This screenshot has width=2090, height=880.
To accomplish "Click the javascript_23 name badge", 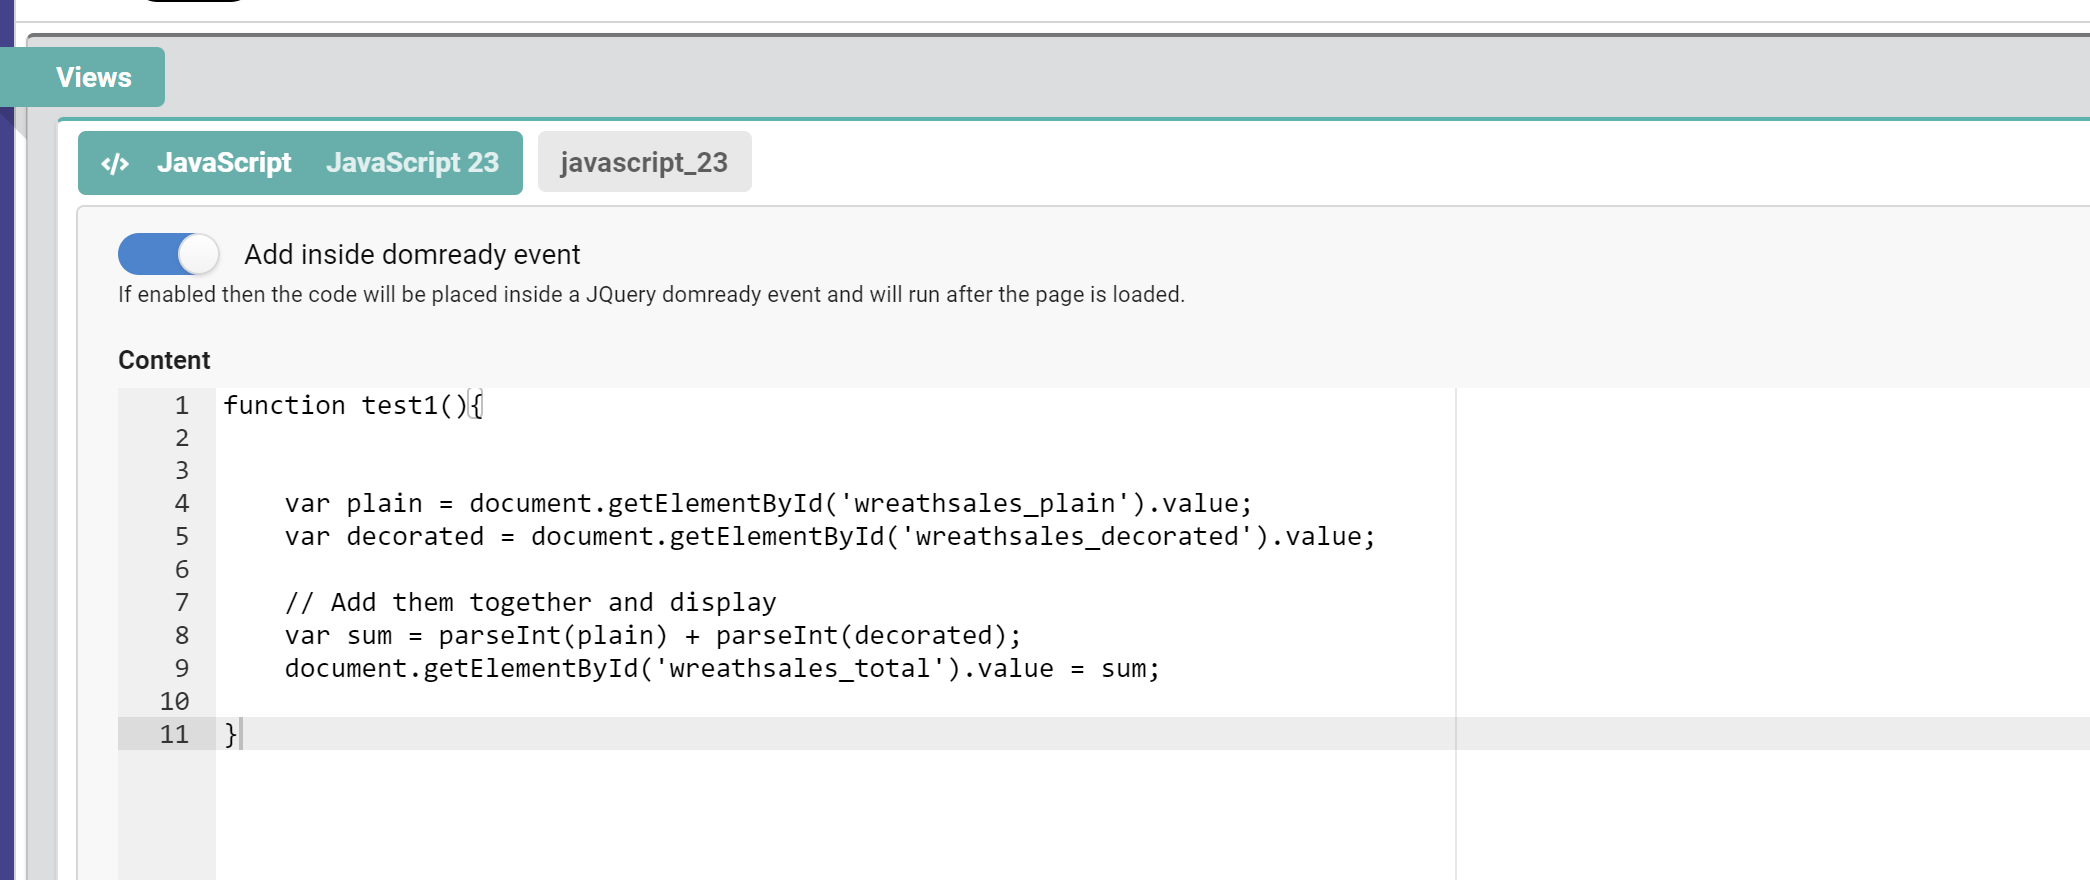I will (x=644, y=162).
